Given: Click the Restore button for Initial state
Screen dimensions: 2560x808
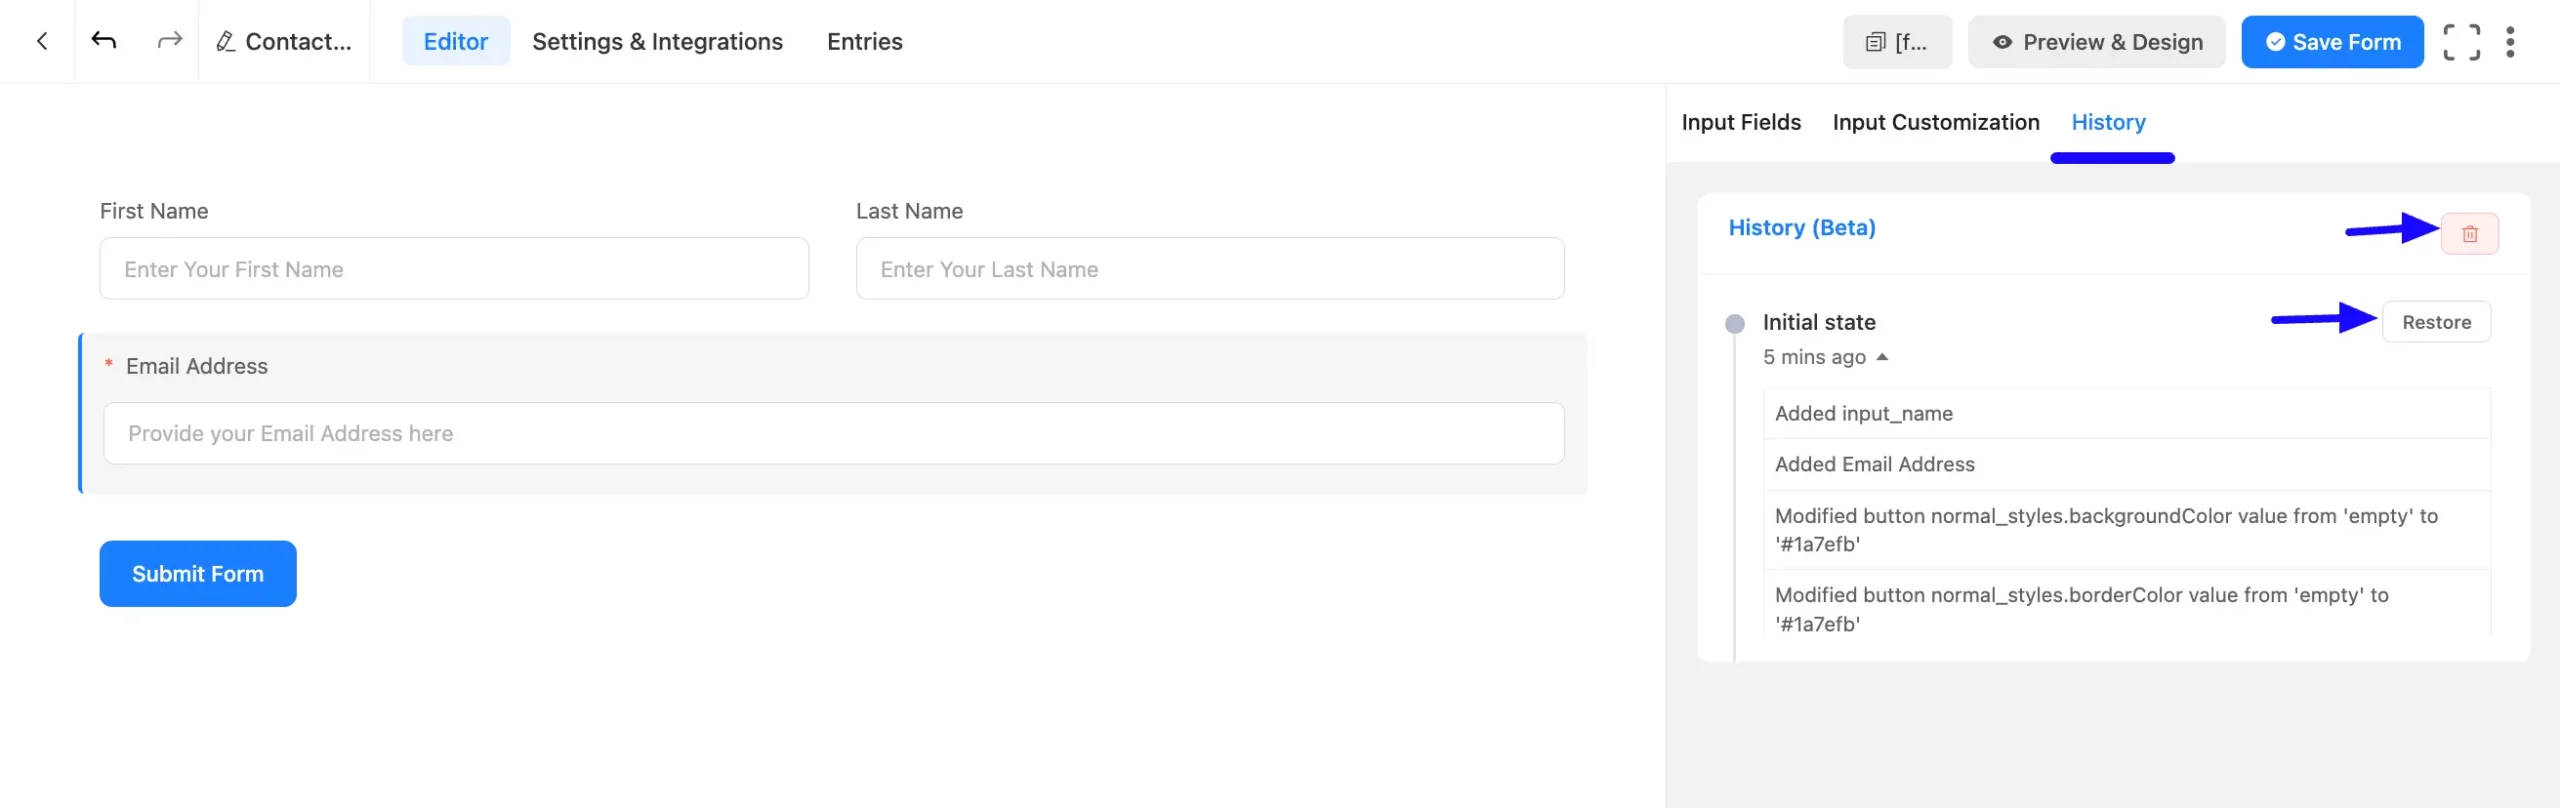Looking at the screenshot, I should pos(2437,321).
